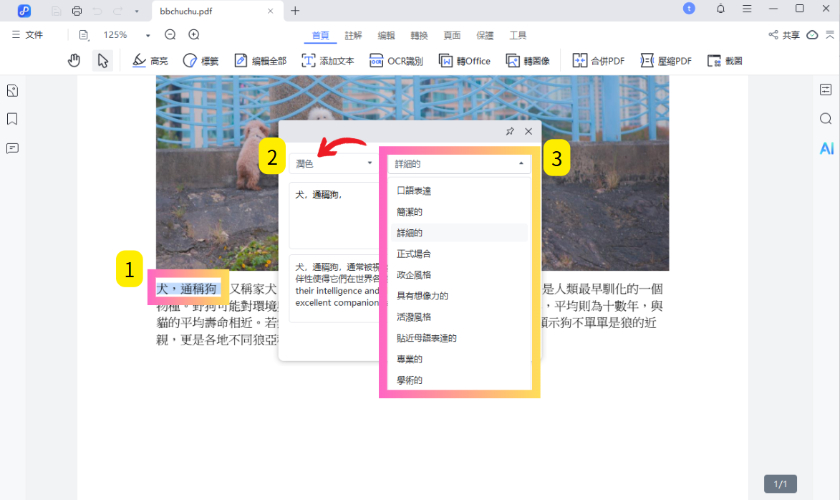Screen dimensions: 840x500
Task: Click the 共享 share button
Action: [784, 35]
